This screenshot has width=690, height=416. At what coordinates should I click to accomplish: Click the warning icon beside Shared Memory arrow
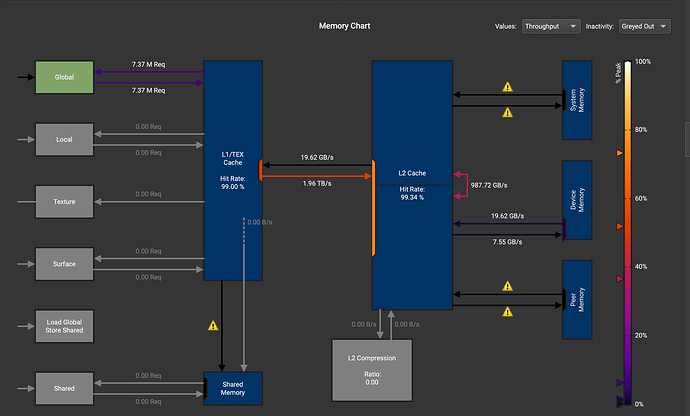tap(213, 326)
